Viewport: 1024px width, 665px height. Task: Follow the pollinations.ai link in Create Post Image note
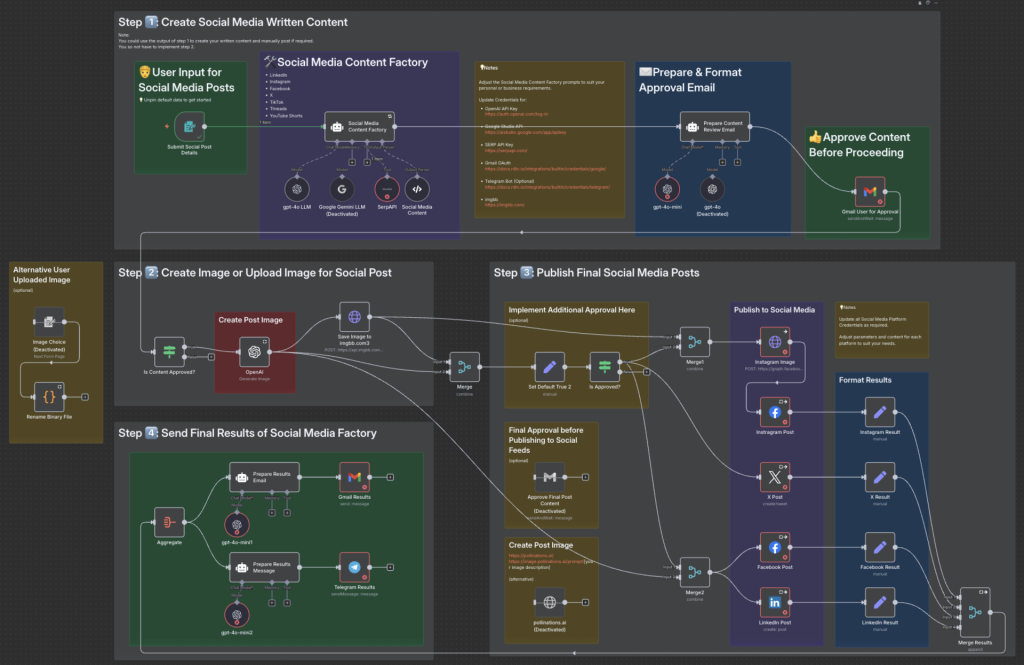pyautogui.click(x=530, y=554)
